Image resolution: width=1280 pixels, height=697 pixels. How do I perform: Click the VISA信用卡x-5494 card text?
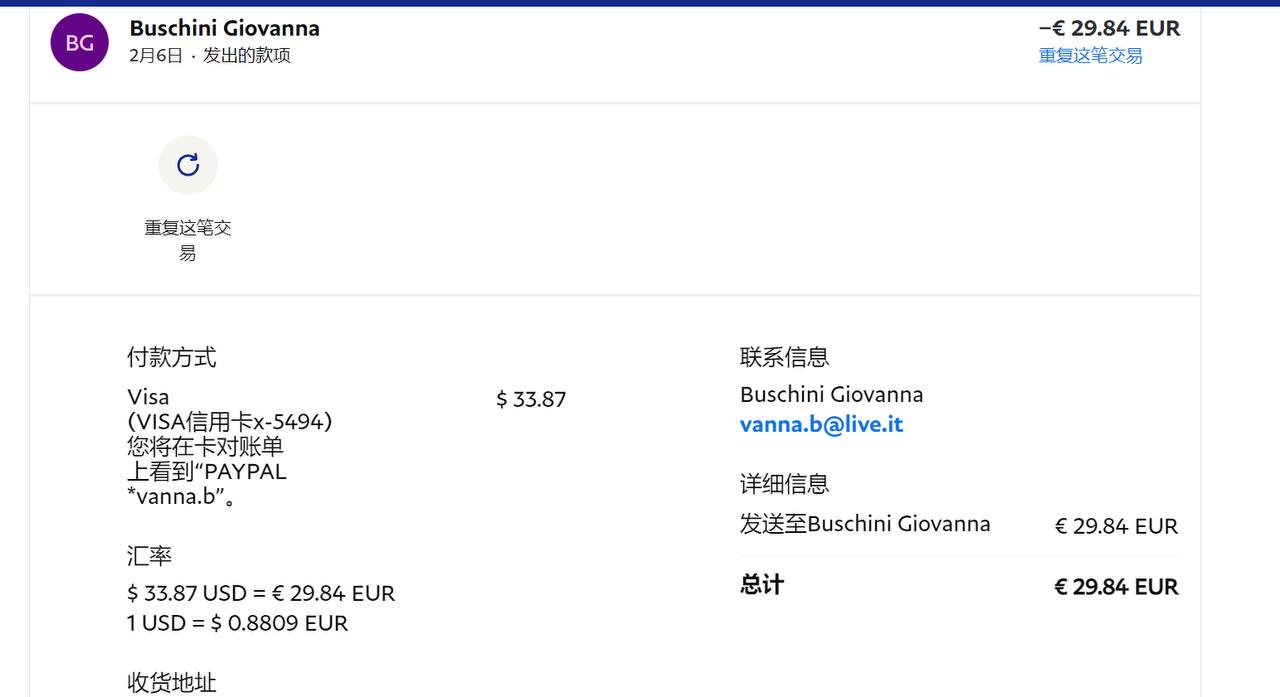230,422
